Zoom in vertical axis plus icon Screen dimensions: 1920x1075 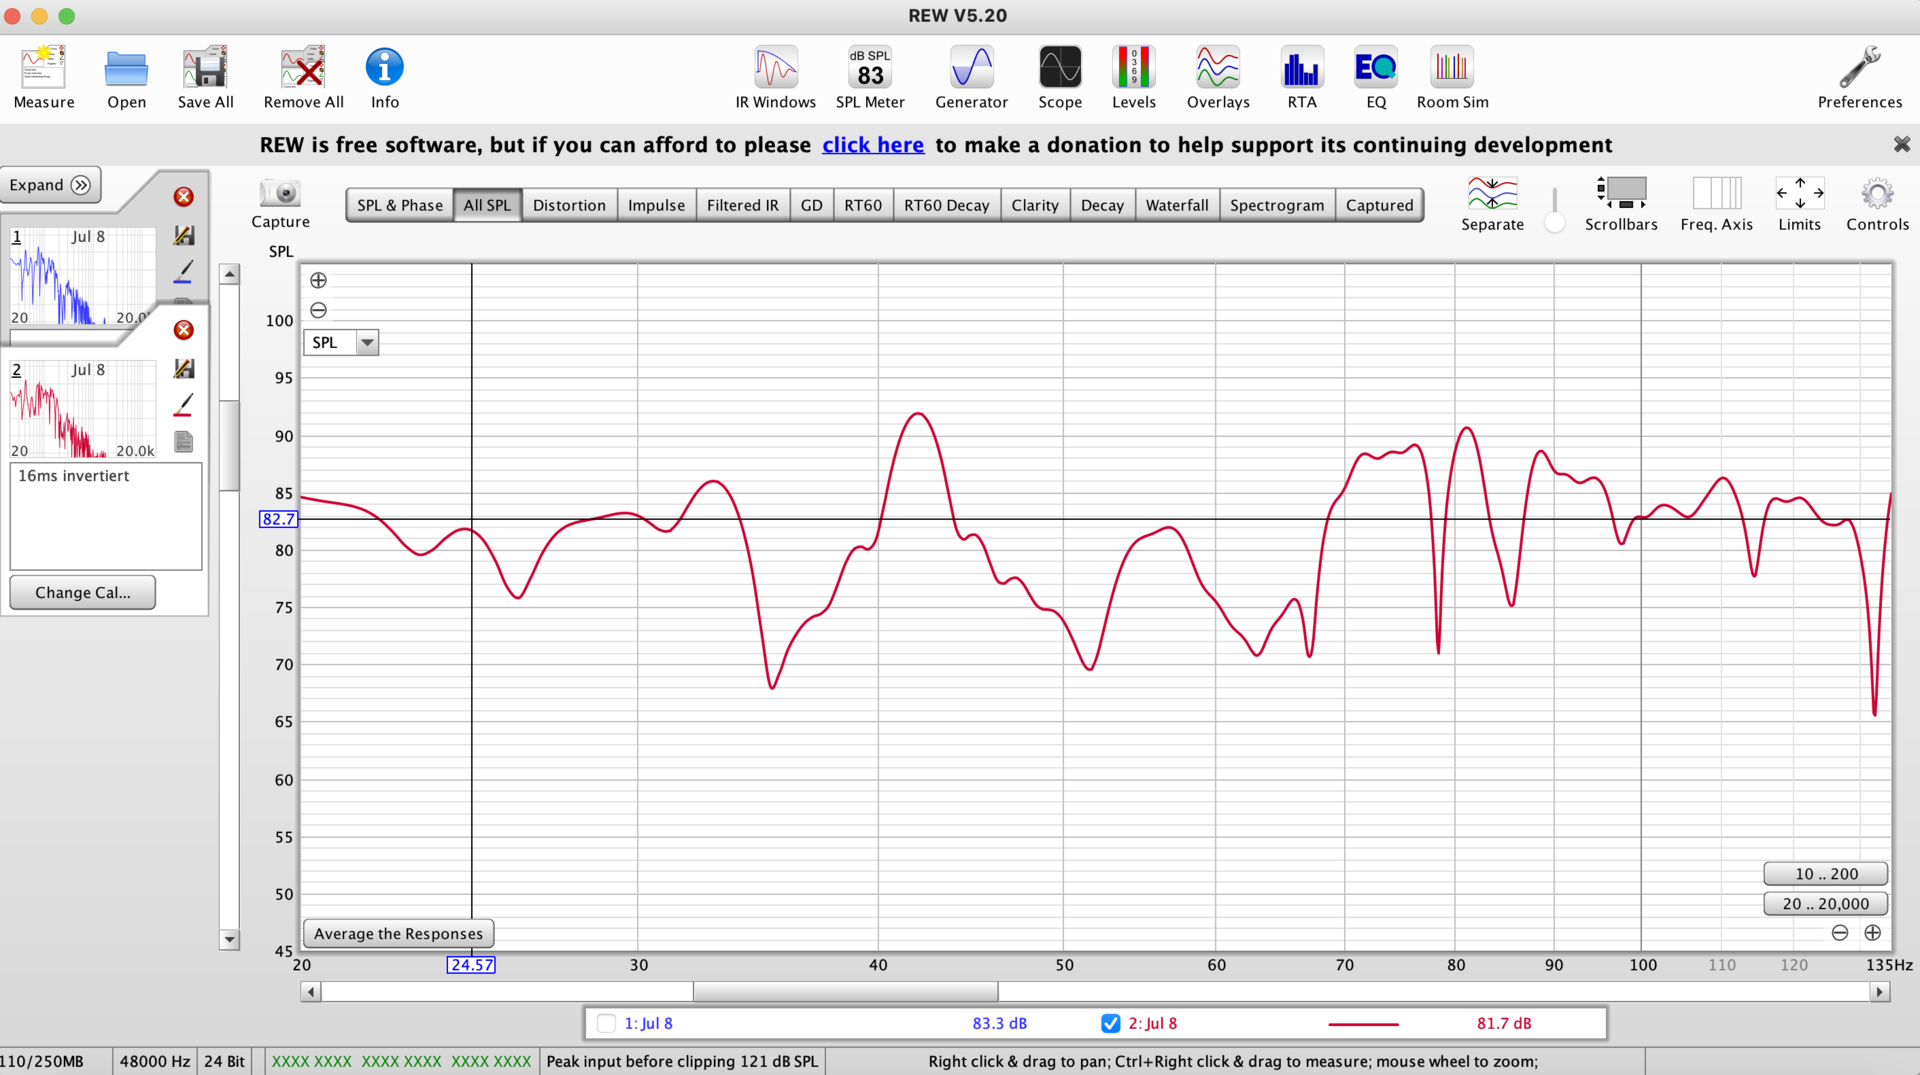click(x=318, y=280)
